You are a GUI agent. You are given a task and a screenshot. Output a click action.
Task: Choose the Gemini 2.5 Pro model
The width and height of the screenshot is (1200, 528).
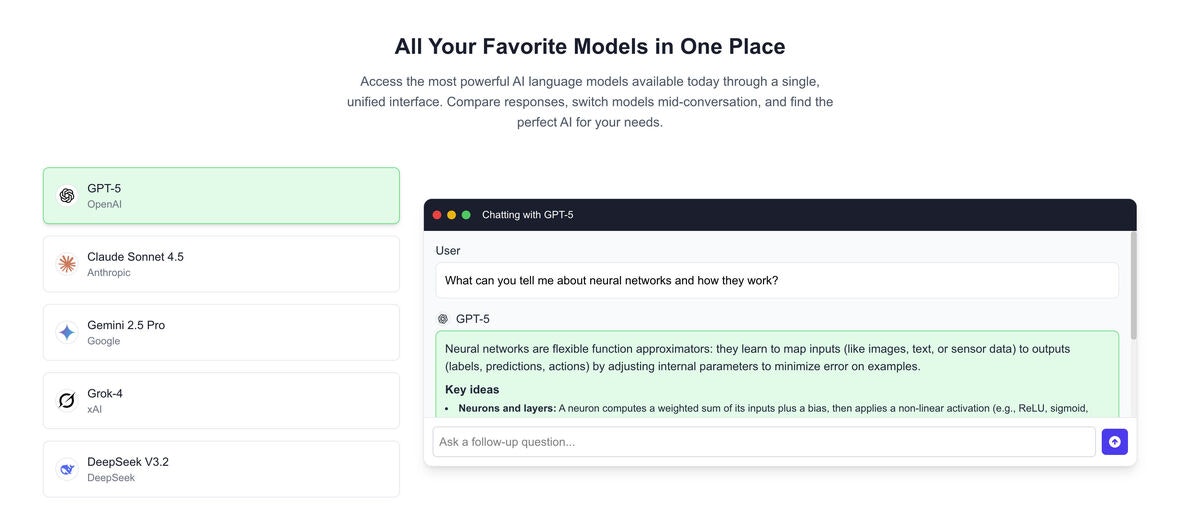[221, 333]
